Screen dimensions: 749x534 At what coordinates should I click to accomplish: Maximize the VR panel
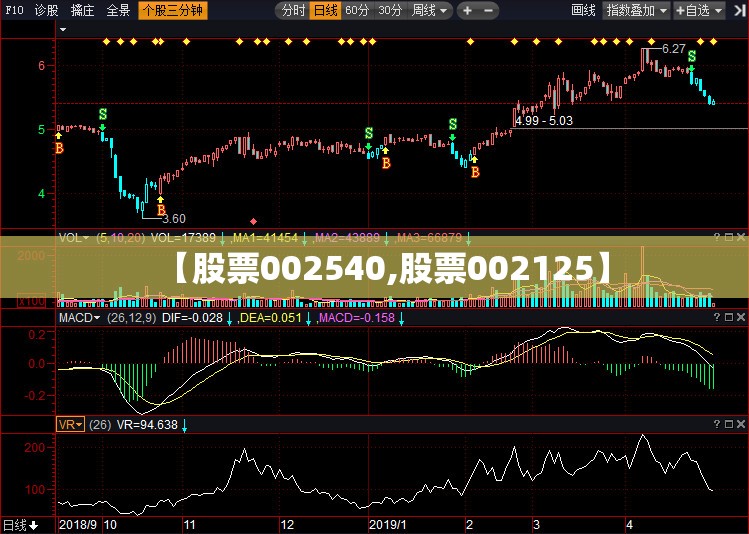[x=728, y=424]
